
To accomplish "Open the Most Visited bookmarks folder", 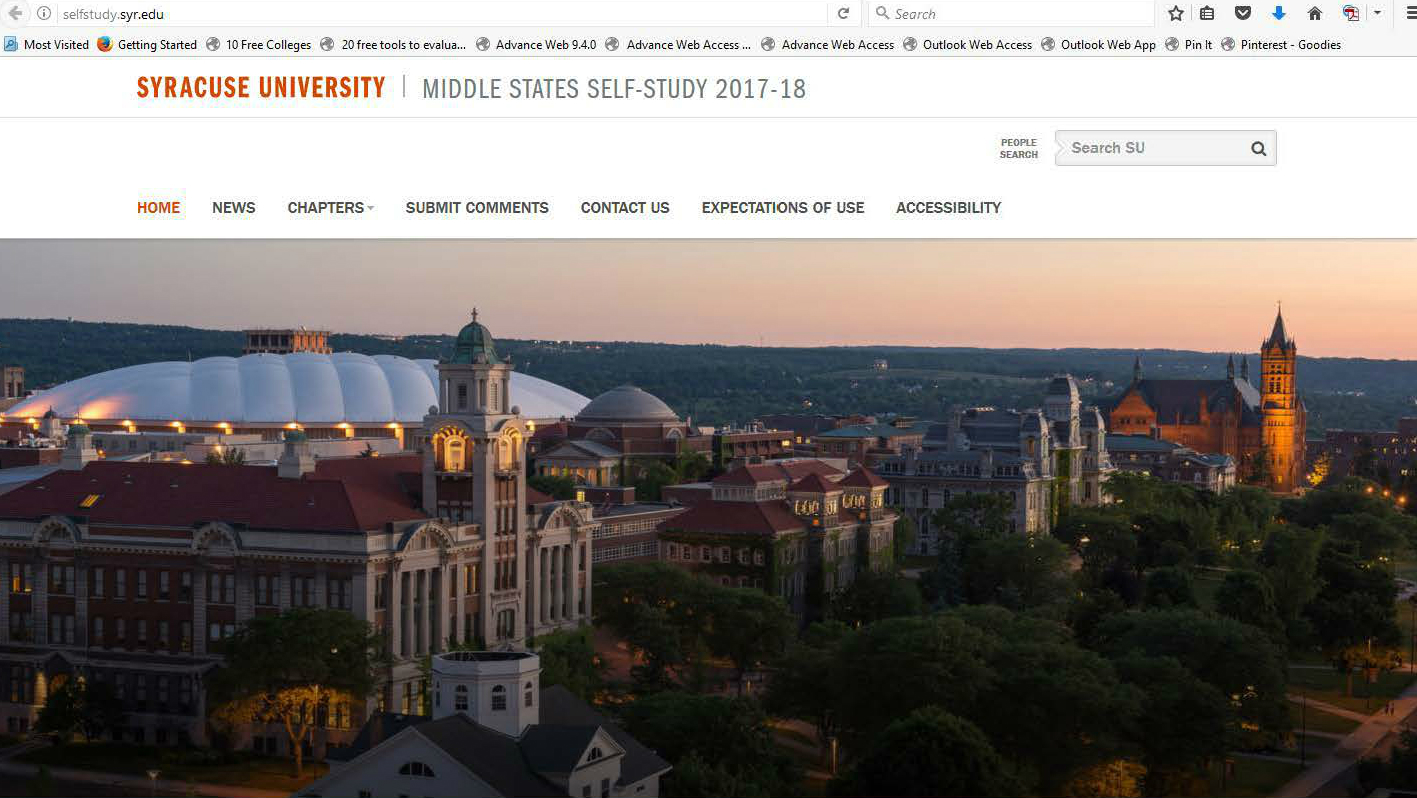I will (x=47, y=45).
